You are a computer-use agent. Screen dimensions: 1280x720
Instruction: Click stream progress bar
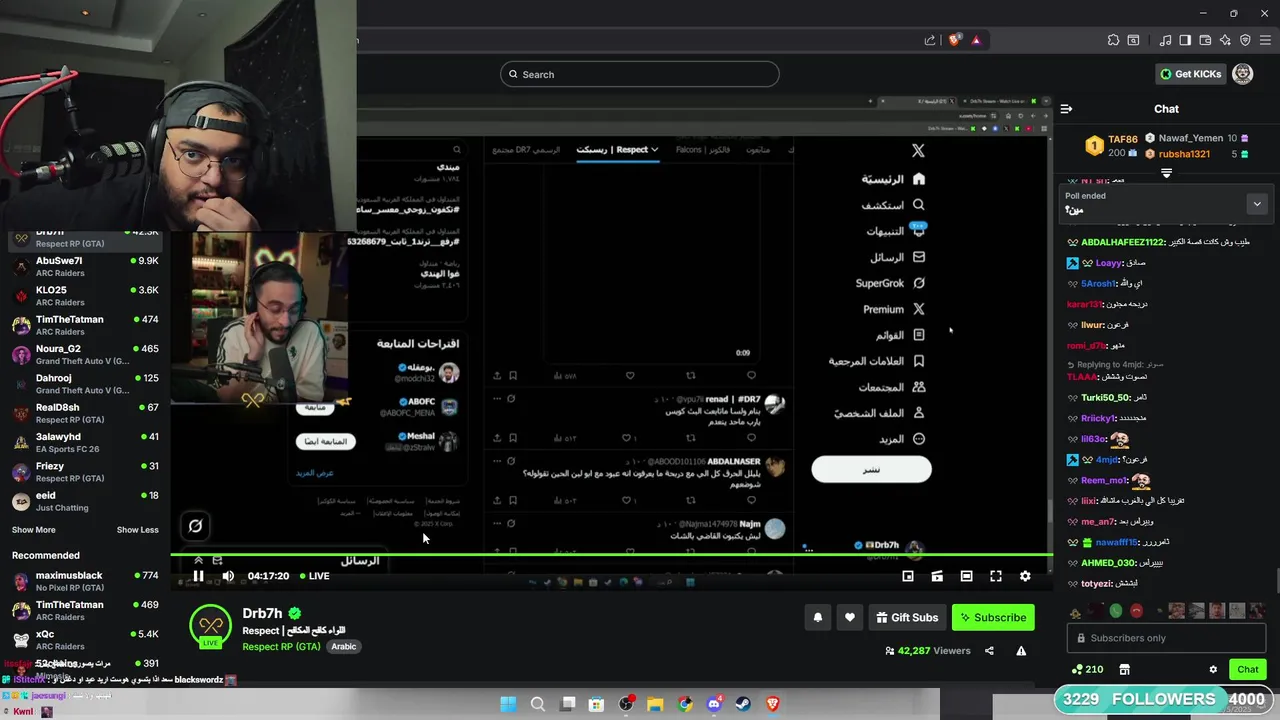(x=611, y=555)
